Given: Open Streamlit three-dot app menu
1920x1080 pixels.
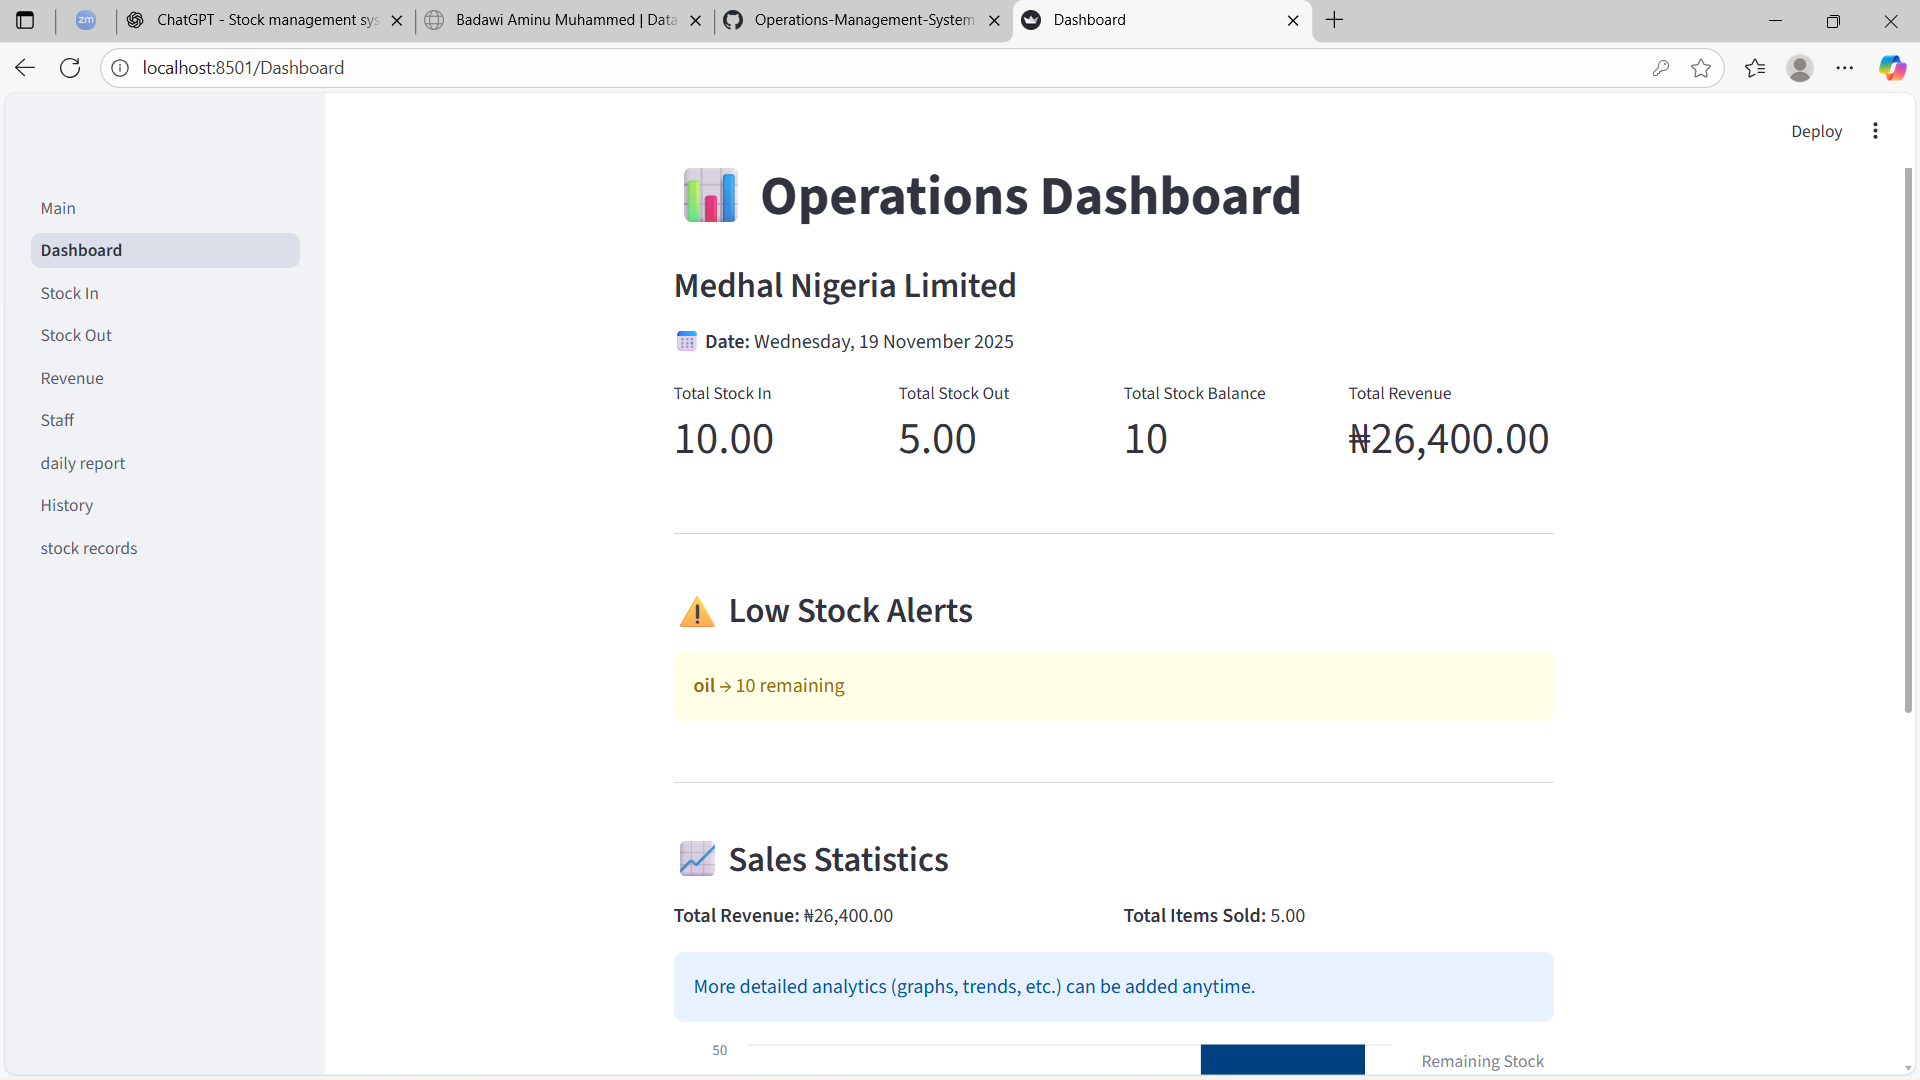Looking at the screenshot, I should point(1875,131).
